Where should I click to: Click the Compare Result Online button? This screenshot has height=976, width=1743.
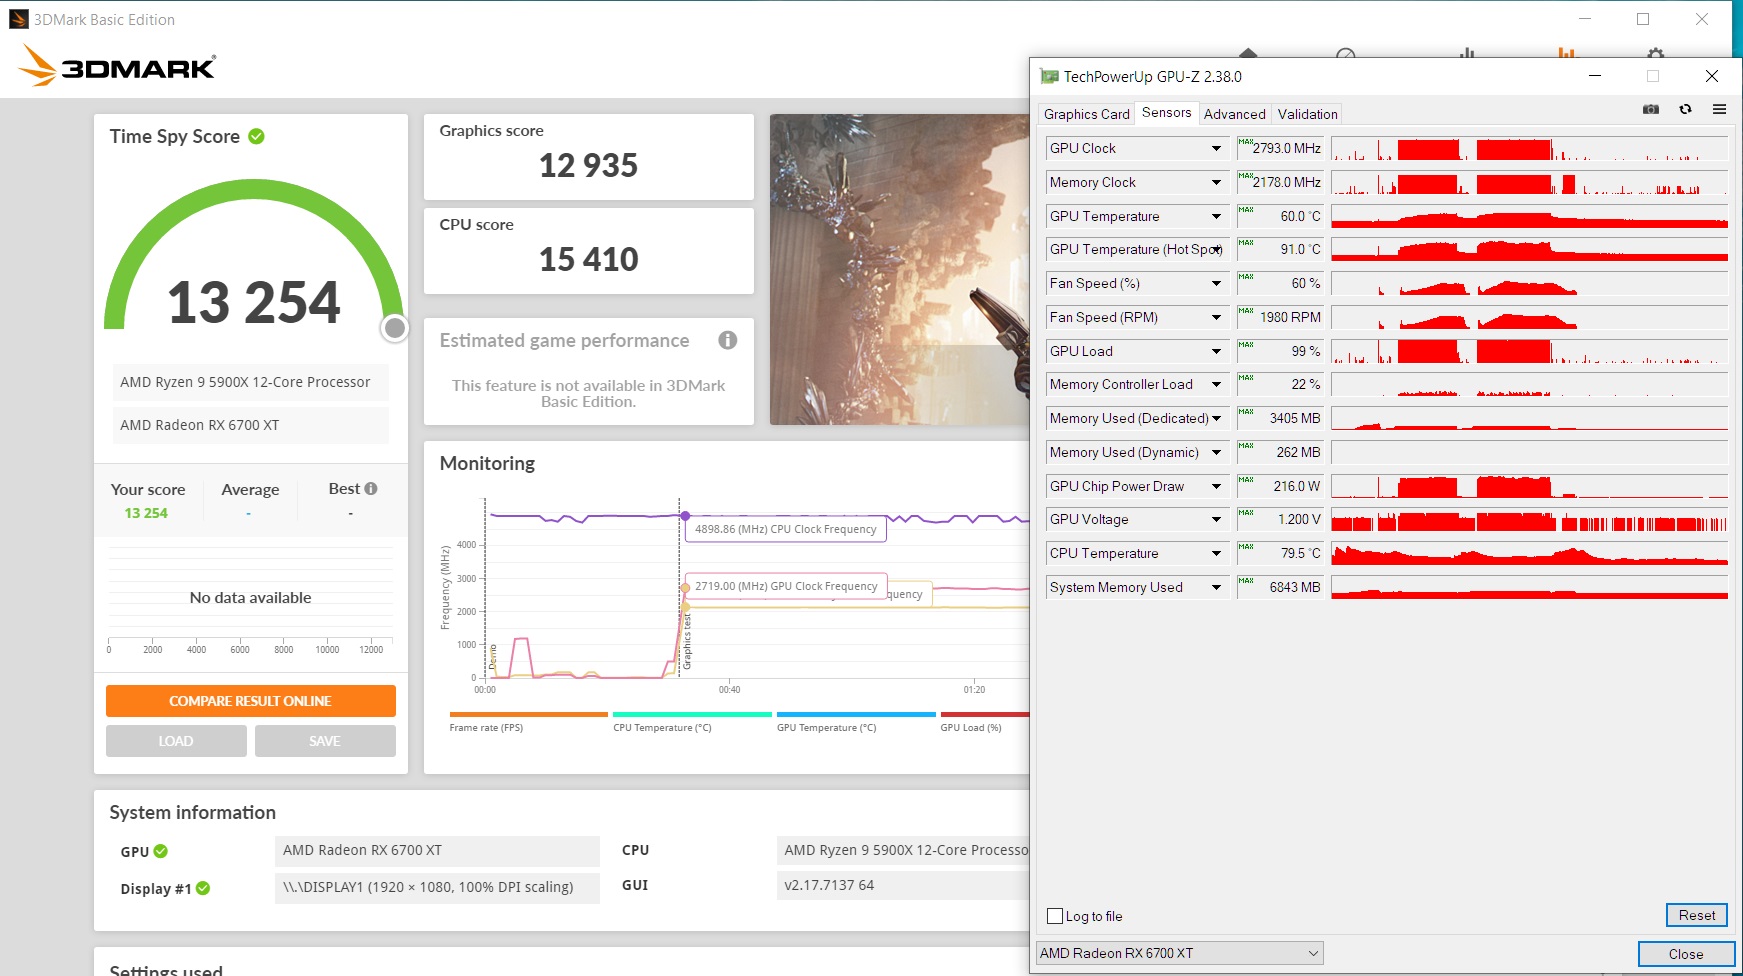251,701
